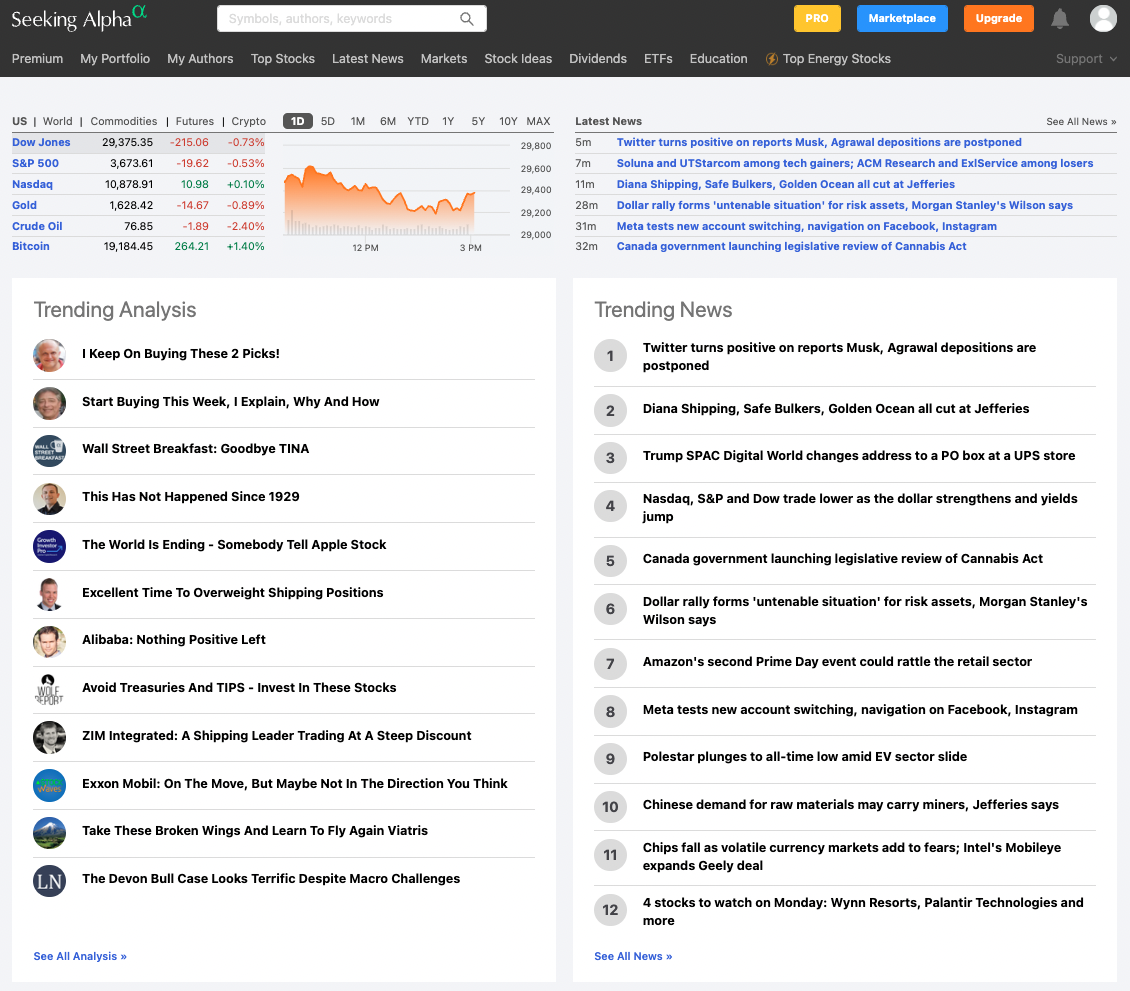Screen dimensions: 1130x991
Task: Open analysis 'The World Is Ending - Somebody Tell Apple Stock'
Action: point(234,545)
